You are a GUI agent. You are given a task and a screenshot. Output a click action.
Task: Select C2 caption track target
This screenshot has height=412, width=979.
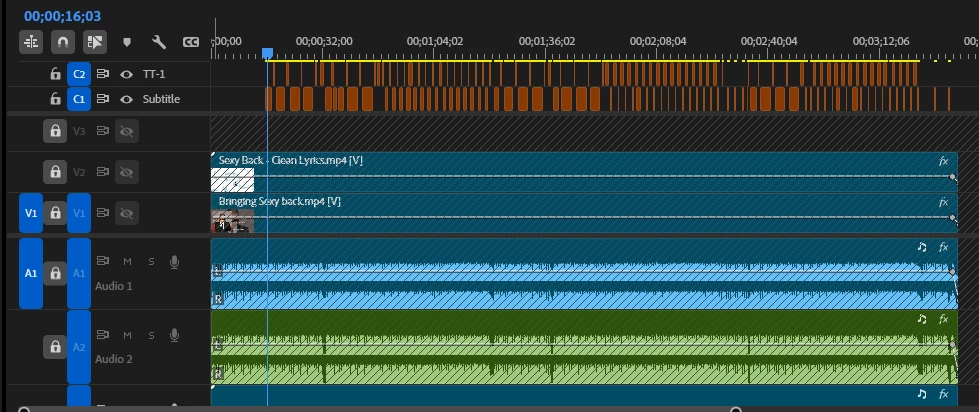tap(79, 74)
